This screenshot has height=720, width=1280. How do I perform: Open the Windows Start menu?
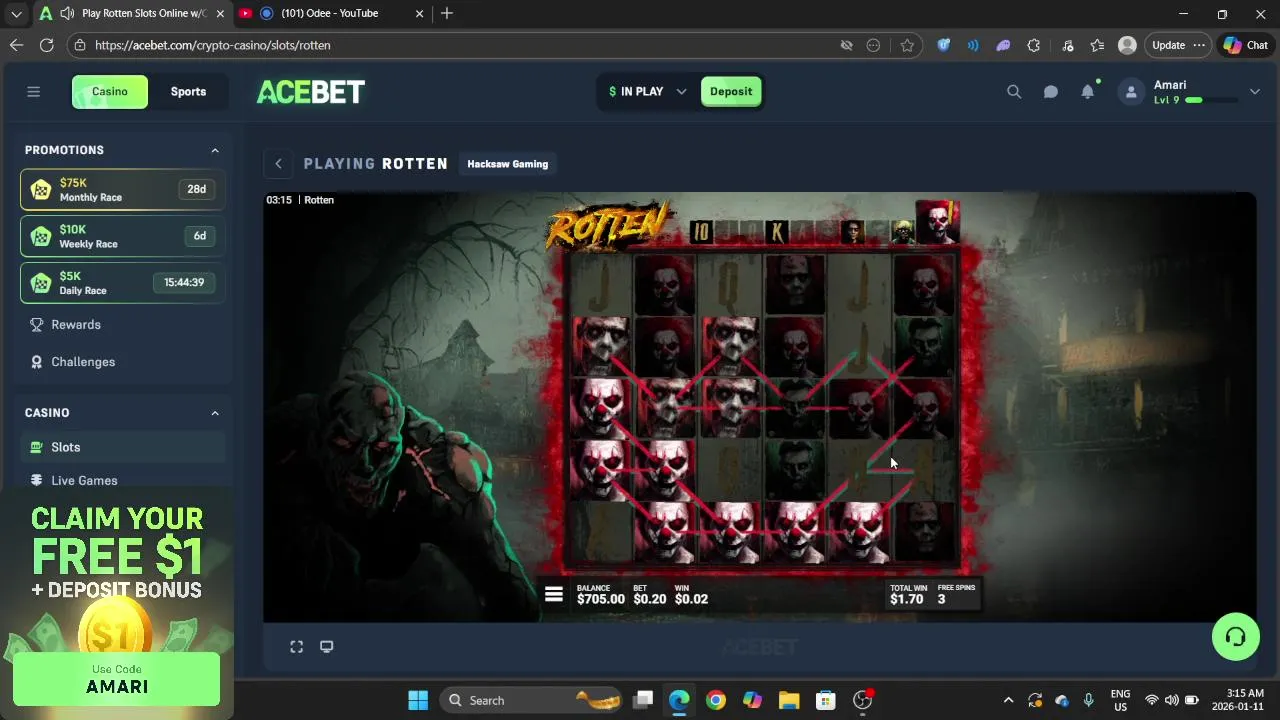(418, 700)
